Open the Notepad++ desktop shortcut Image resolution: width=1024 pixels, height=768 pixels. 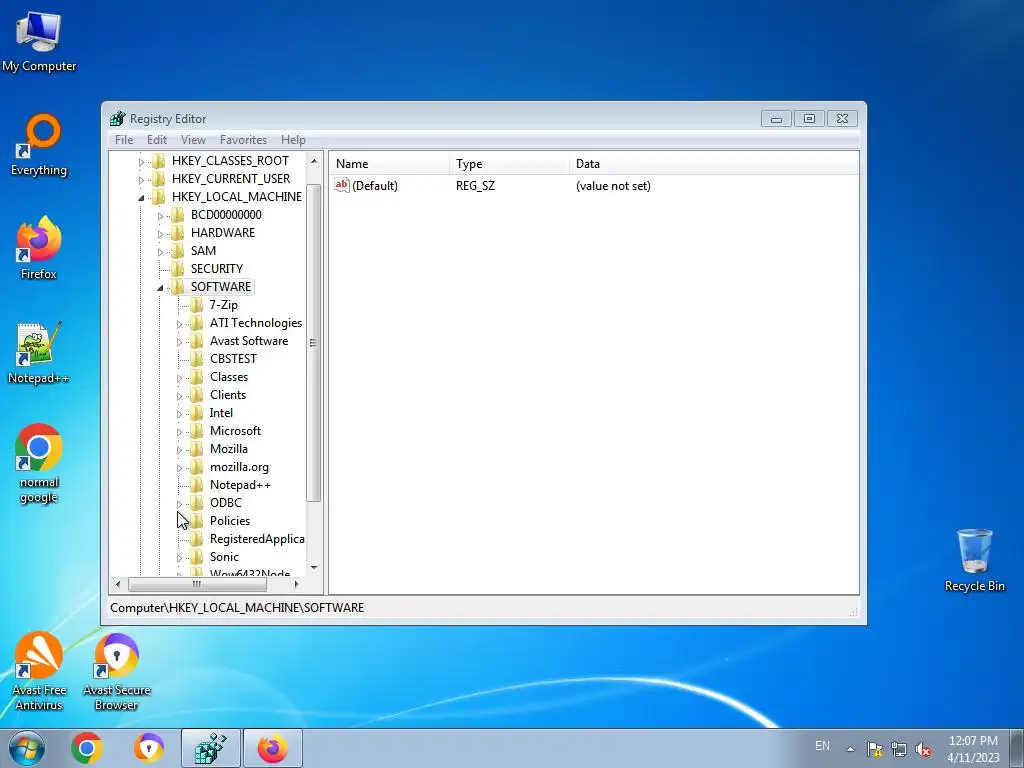pyautogui.click(x=39, y=353)
